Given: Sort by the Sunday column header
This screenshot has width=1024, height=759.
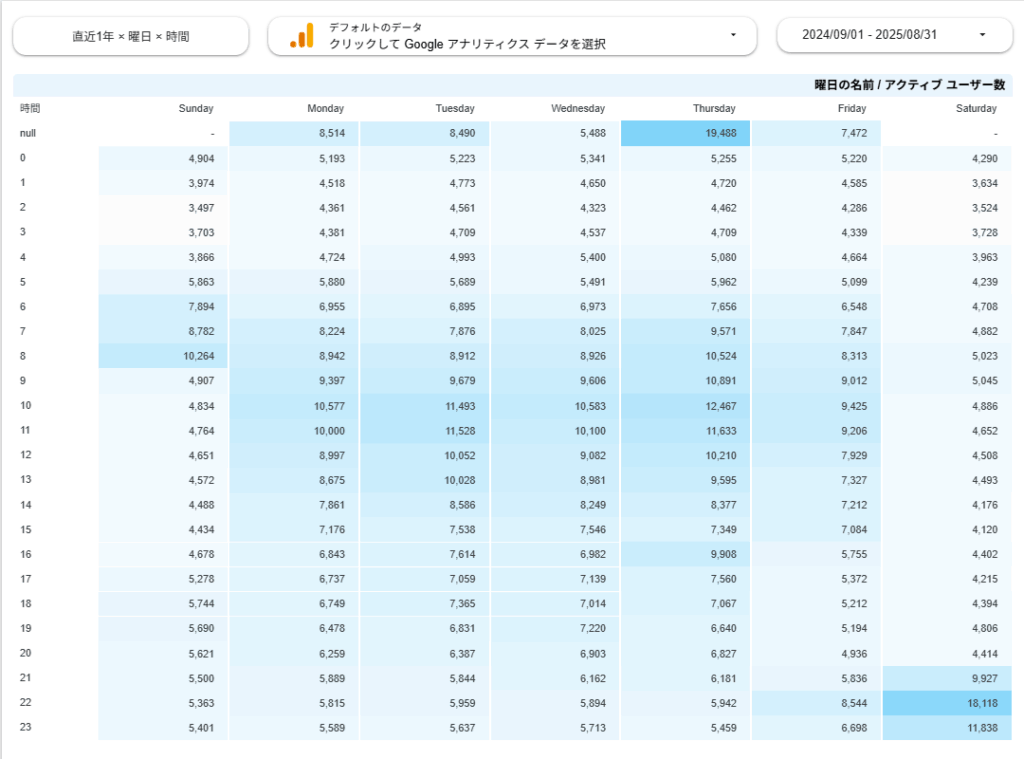Looking at the screenshot, I should (196, 108).
